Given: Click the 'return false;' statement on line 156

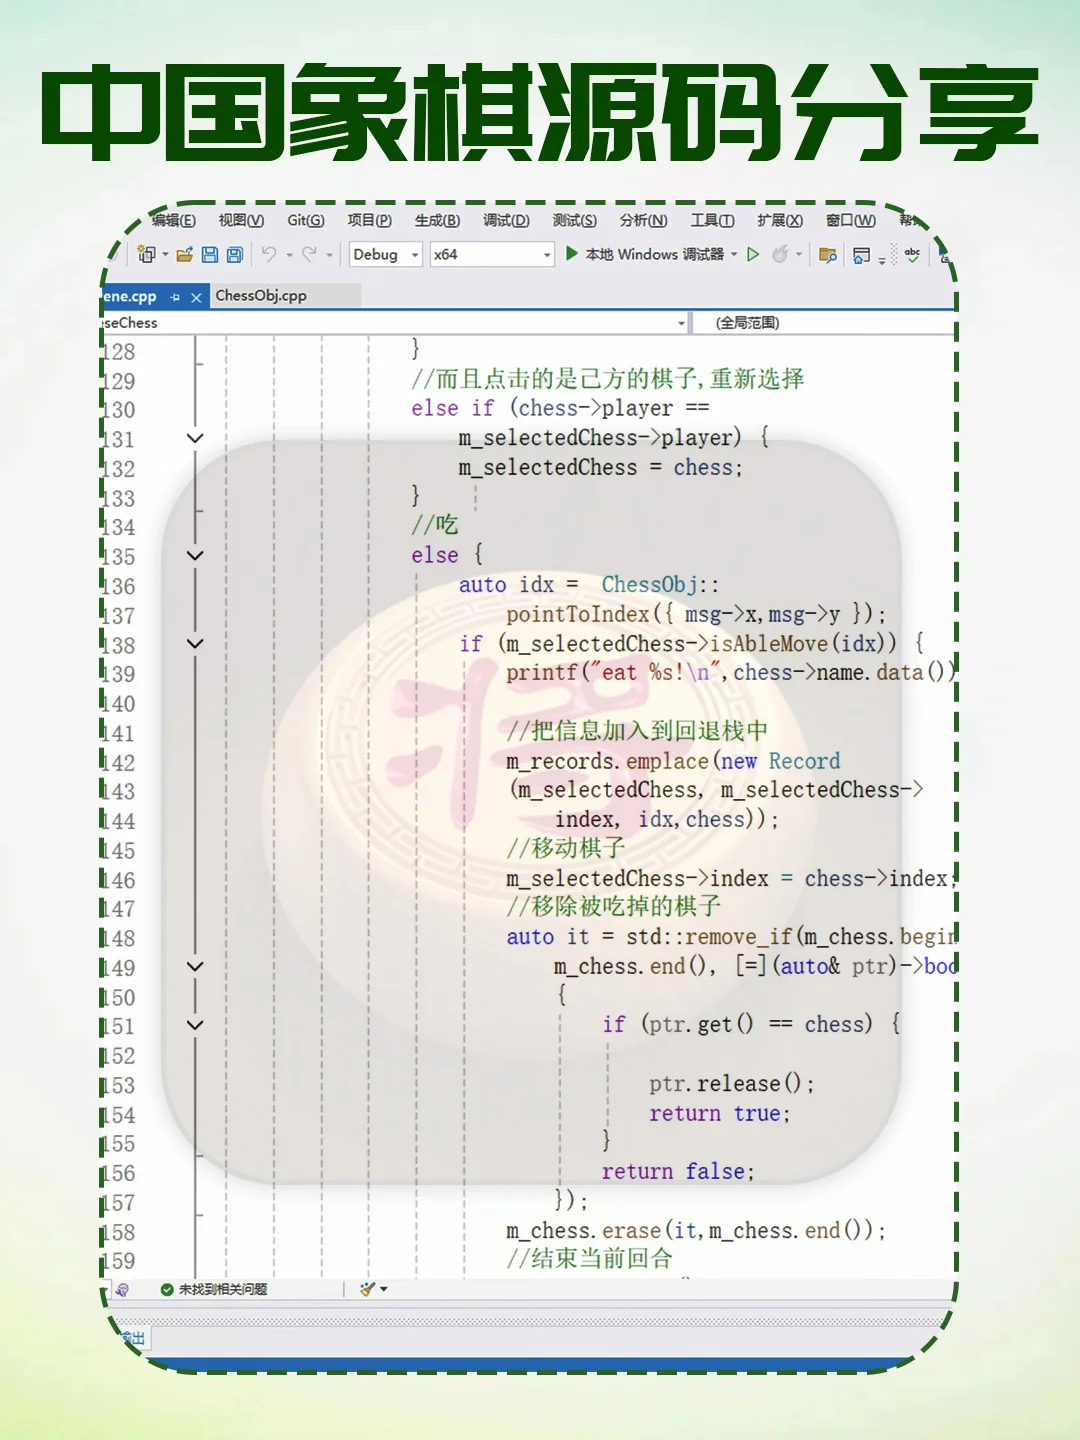Looking at the screenshot, I should 678,1171.
